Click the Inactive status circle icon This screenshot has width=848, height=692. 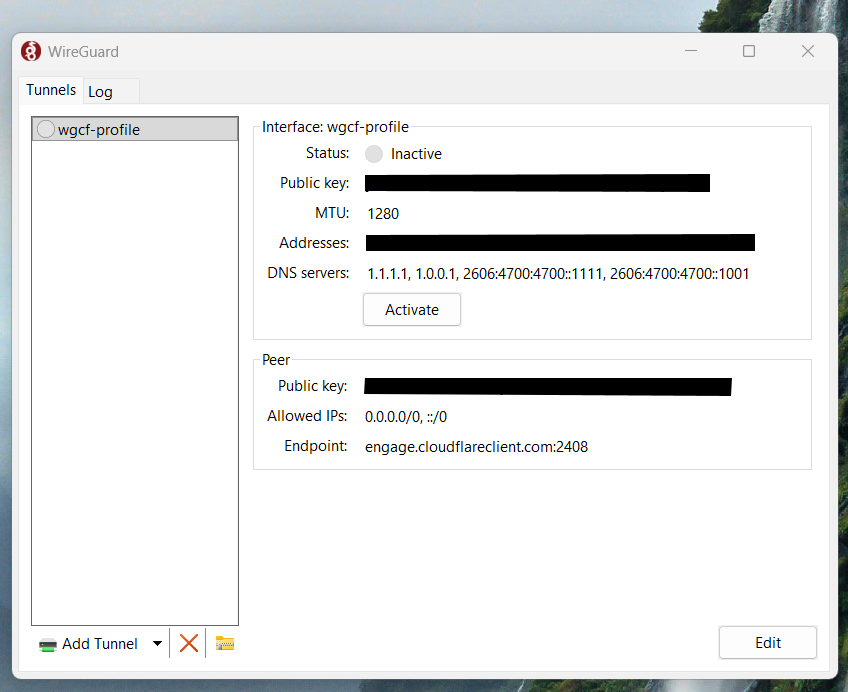pyautogui.click(x=374, y=154)
